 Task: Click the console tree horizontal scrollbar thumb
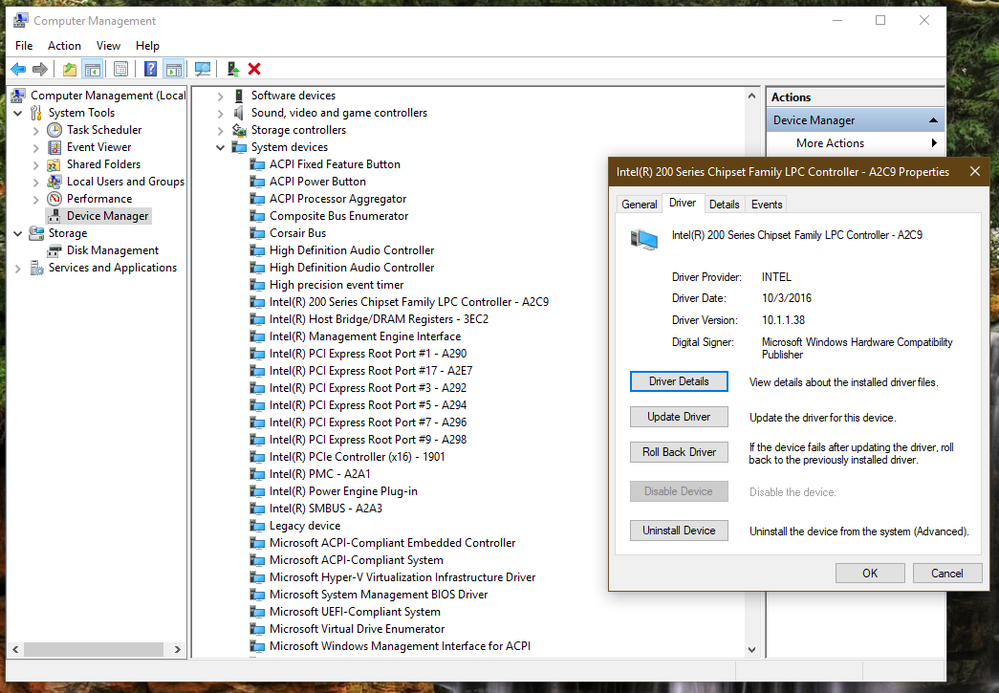click(x=93, y=650)
